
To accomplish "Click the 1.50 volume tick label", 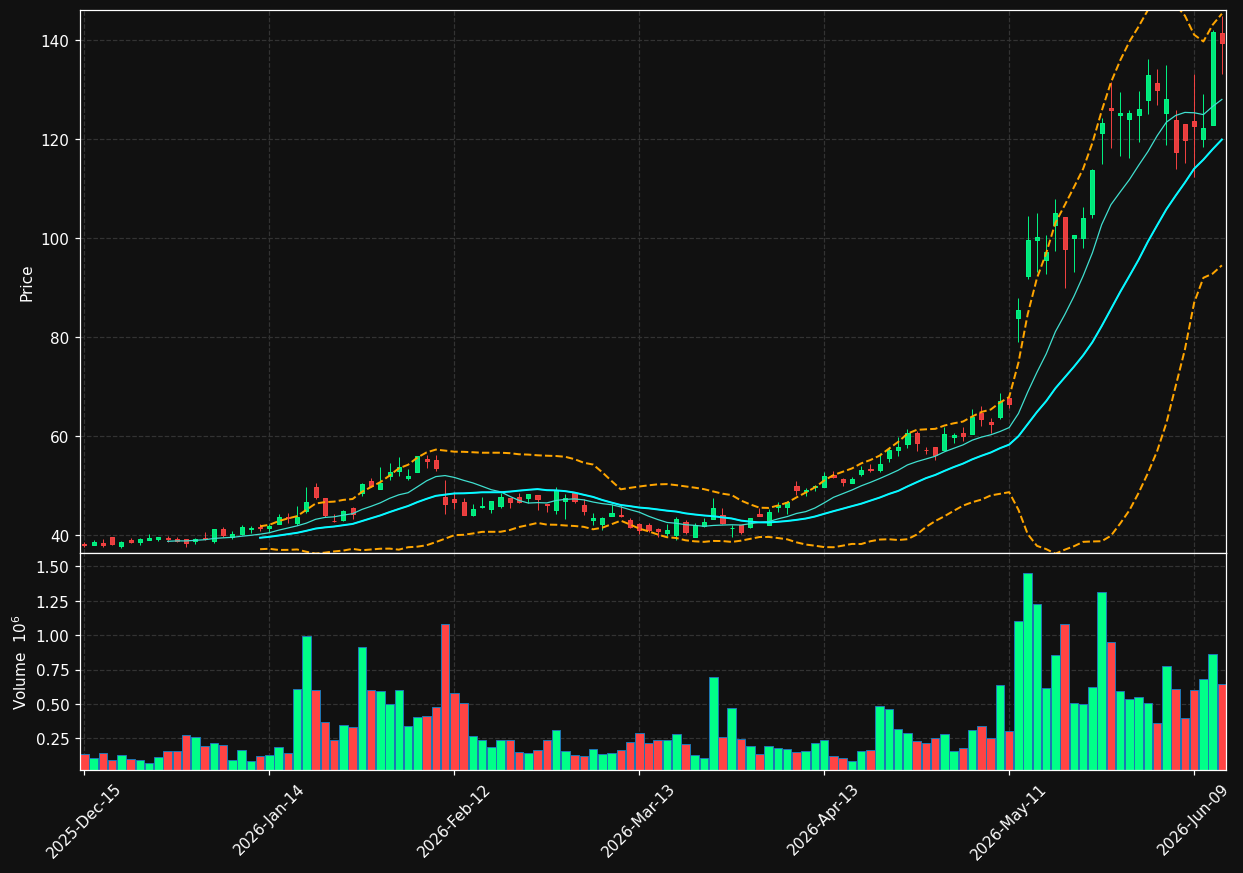I will (x=54, y=567).
